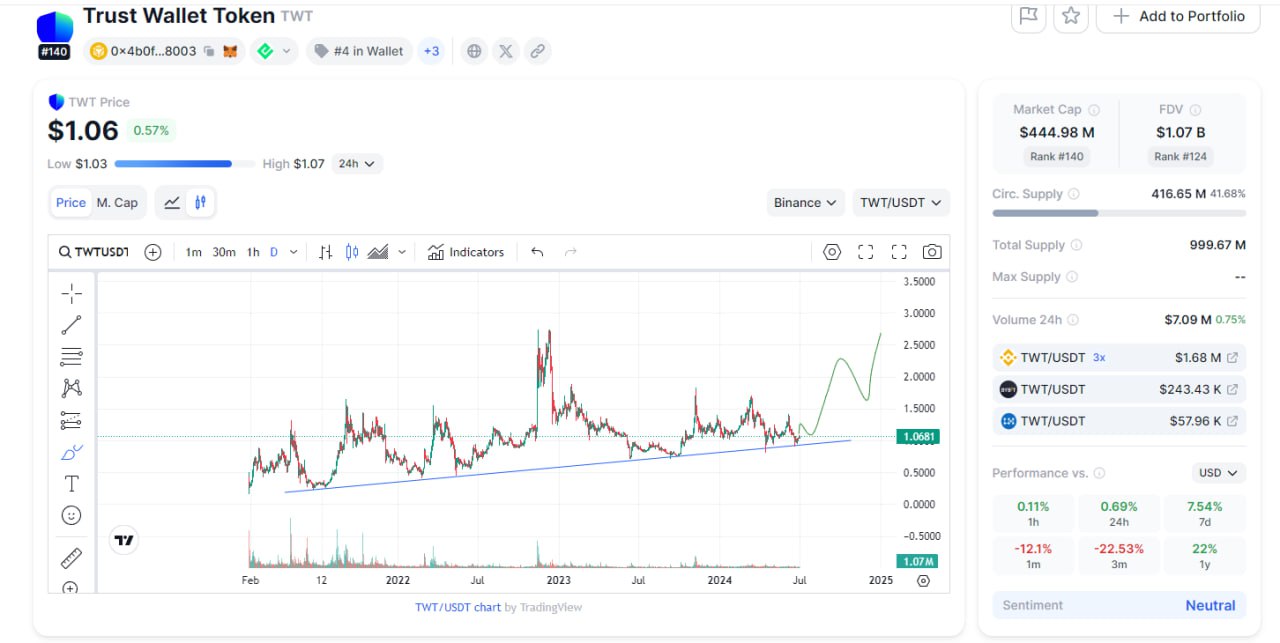Expand the timeframe list chevron

[293, 252]
